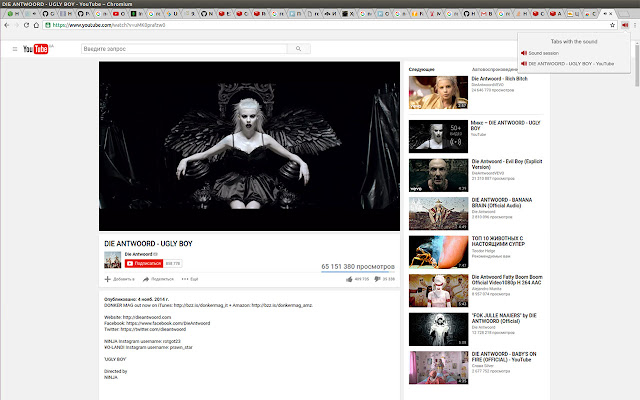Screen dimensions: 640x400
Task: Click the address bar URL
Action: coord(109,25)
